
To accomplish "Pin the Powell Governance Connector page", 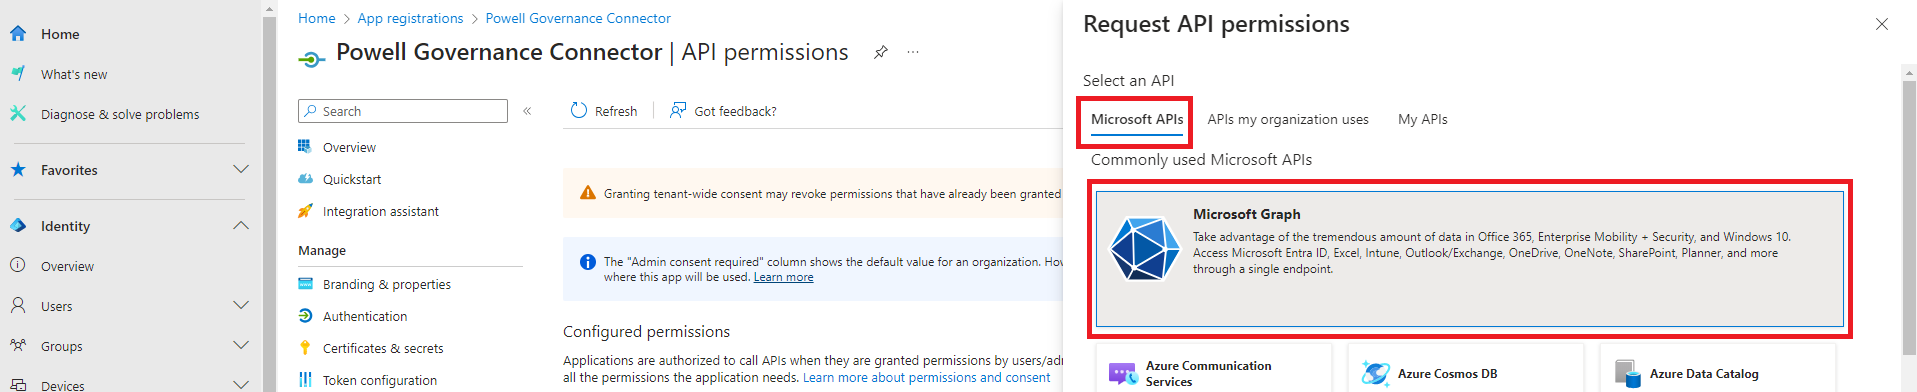I will point(880,52).
